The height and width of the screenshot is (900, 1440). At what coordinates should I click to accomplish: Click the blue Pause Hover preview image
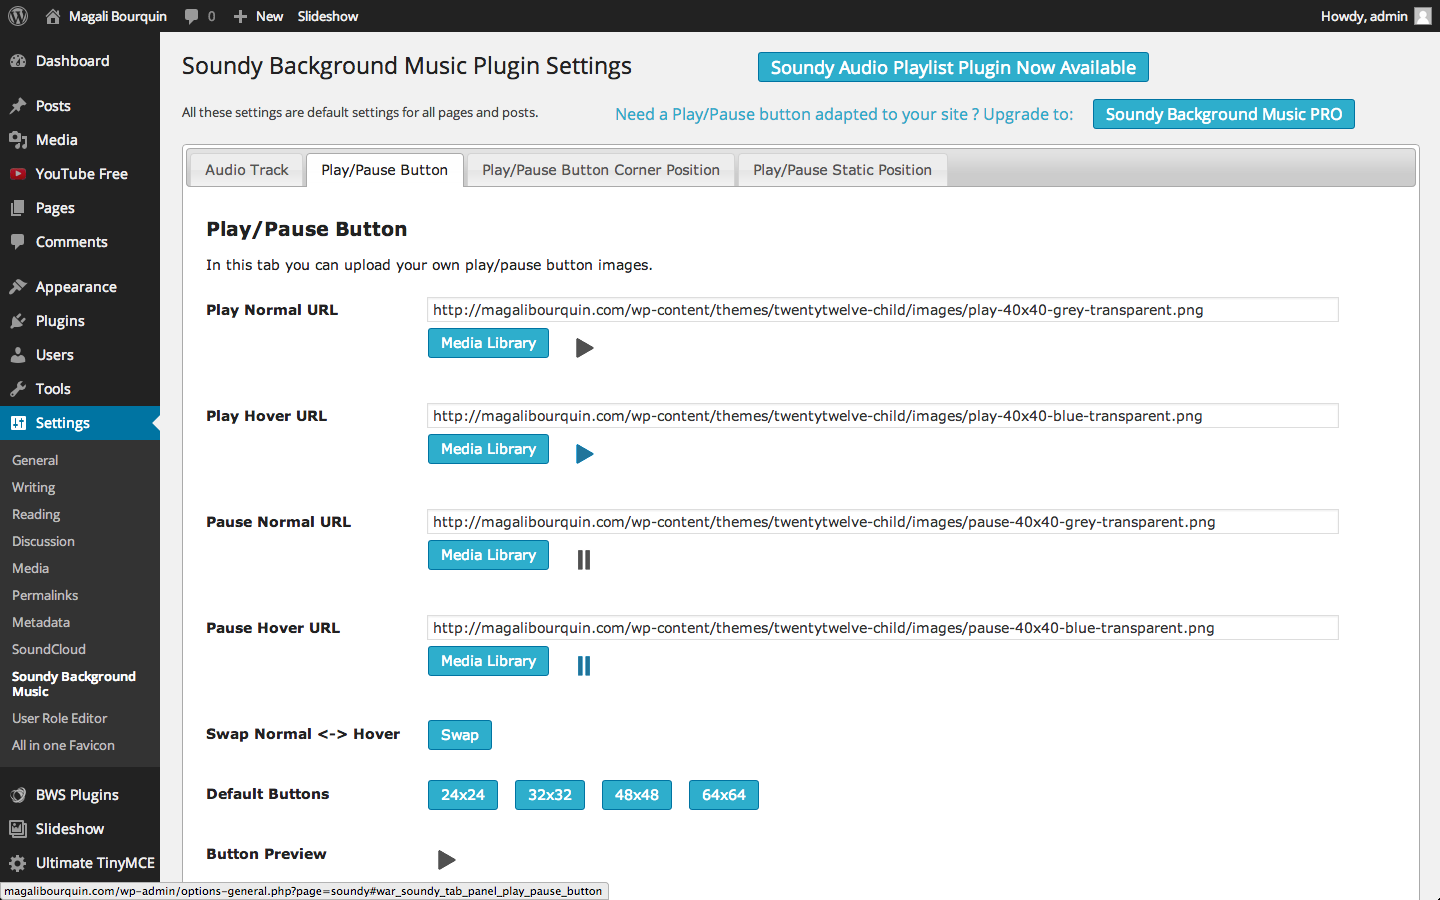tap(584, 666)
